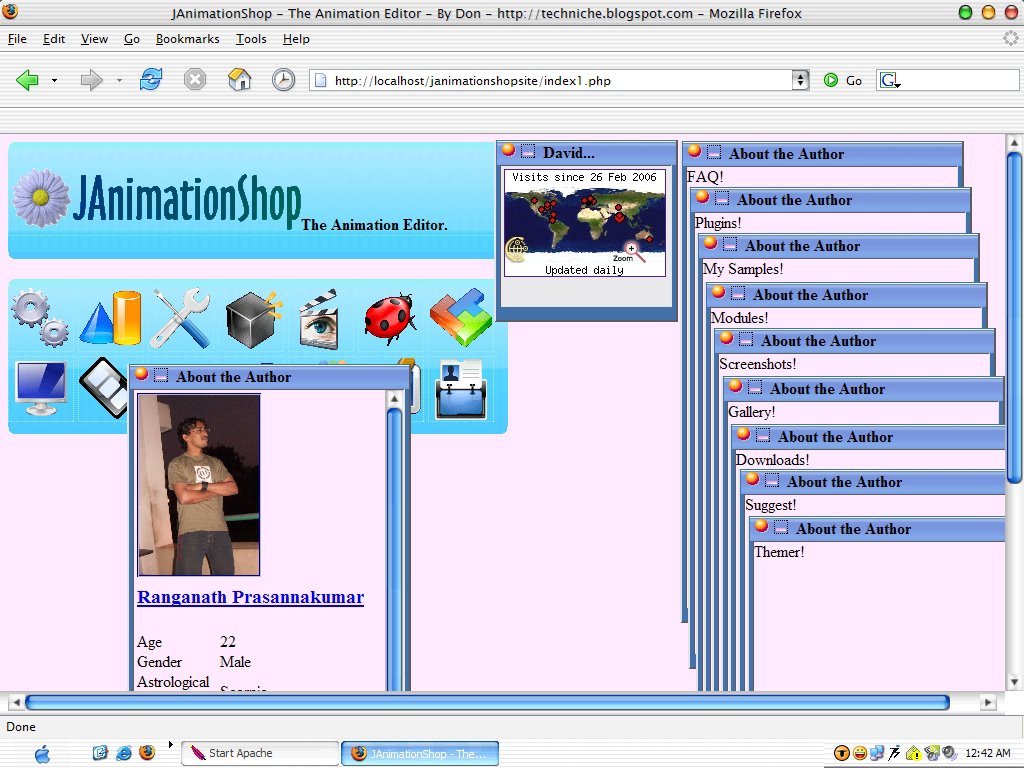1024x768 pixels.
Task: Click the purple daisy logo
Action: point(40,198)
